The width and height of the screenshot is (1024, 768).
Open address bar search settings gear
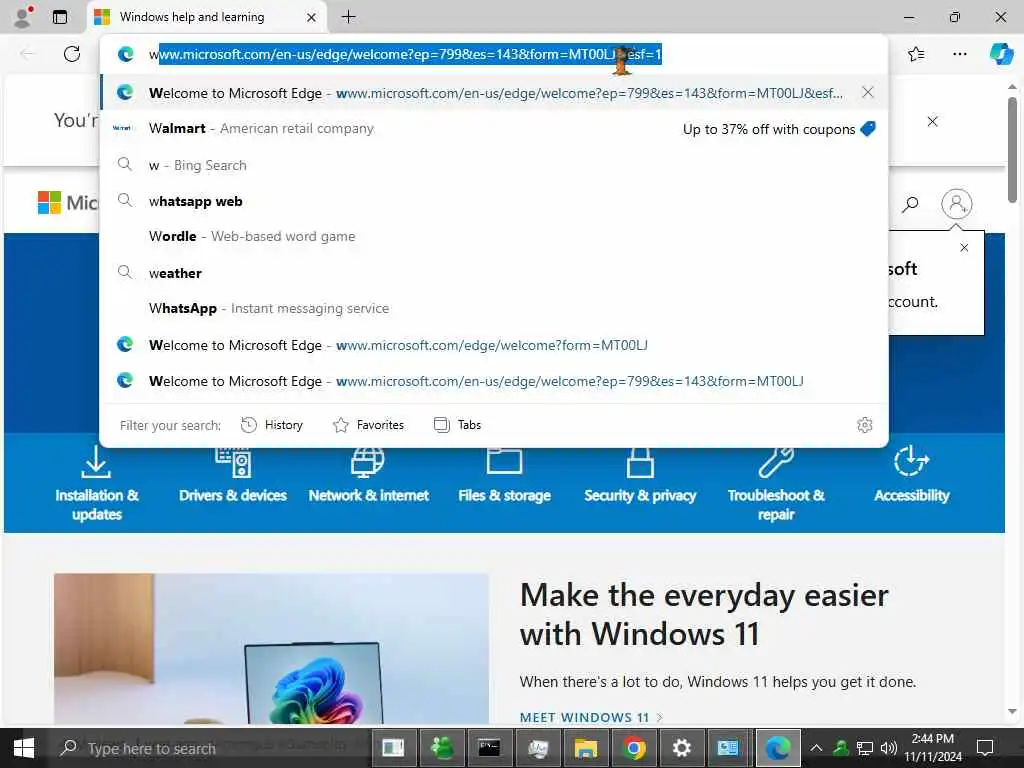(865, 425)
